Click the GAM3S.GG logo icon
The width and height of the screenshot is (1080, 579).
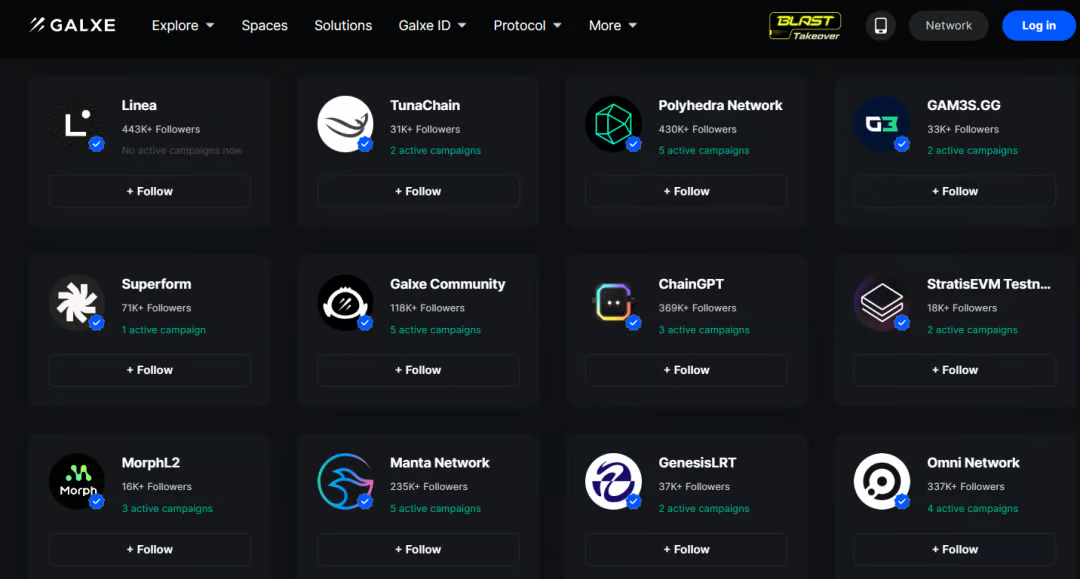(881, 124)
